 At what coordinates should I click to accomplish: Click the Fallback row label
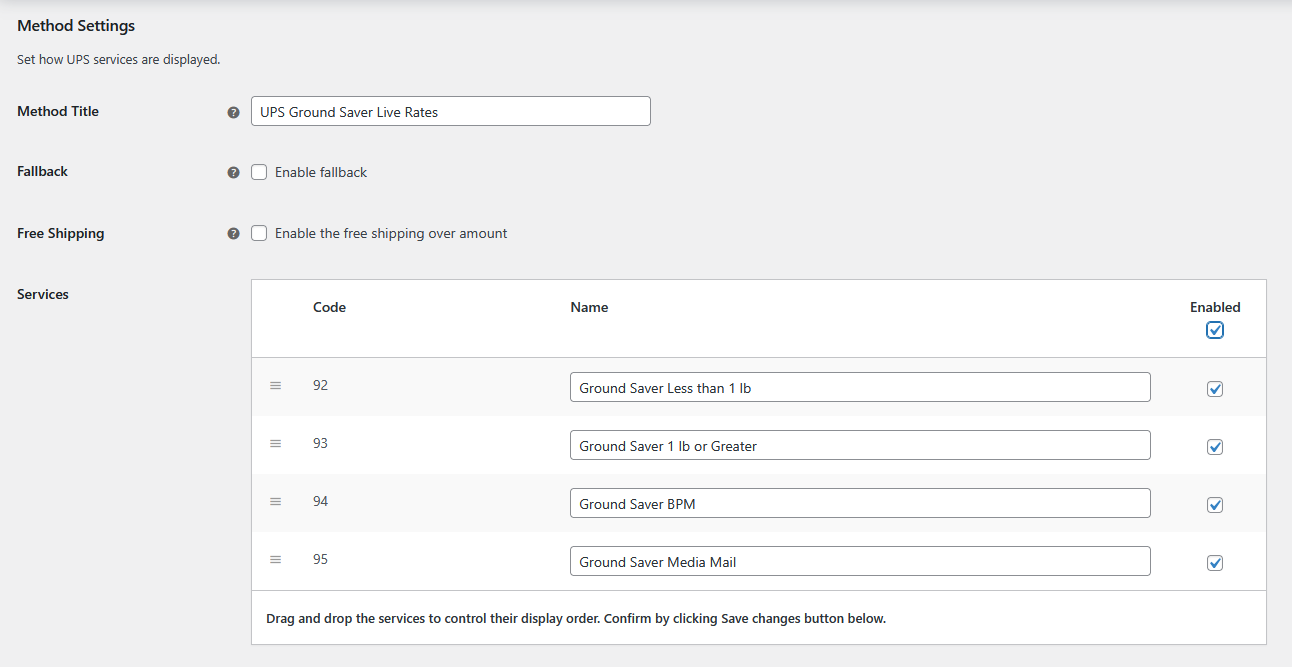[42, 171]
